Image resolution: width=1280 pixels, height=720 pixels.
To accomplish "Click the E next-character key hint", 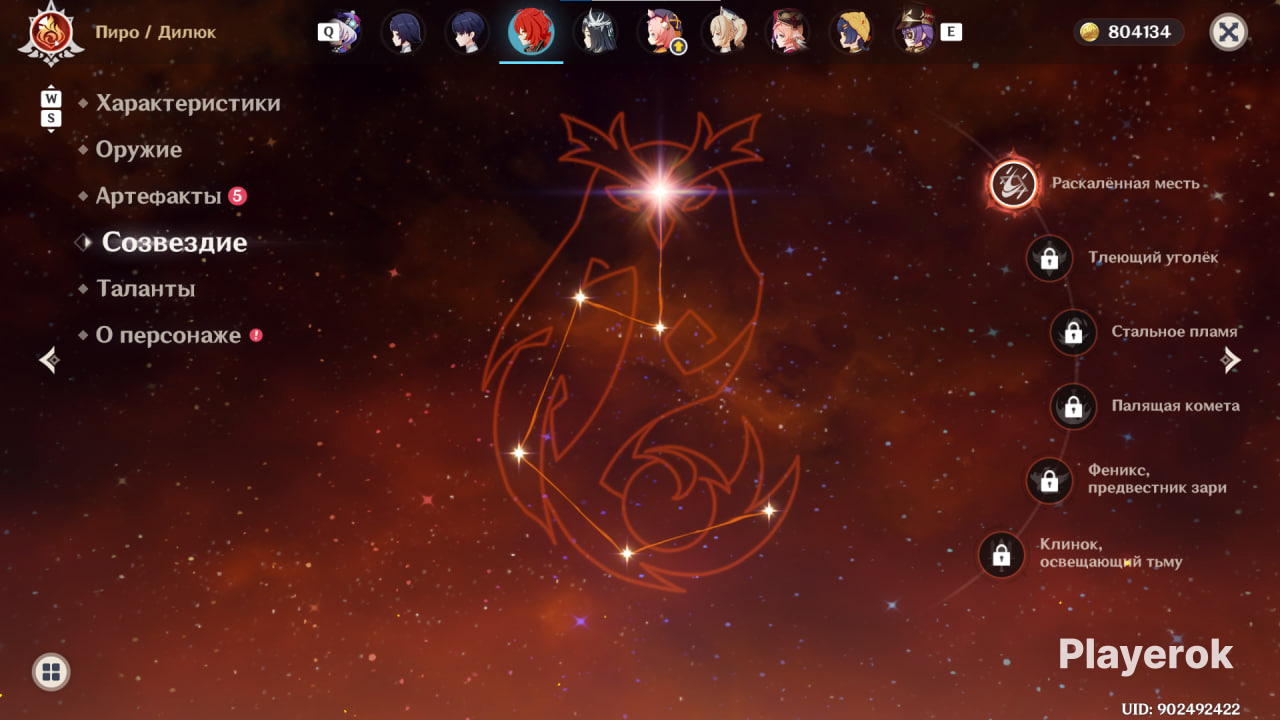I will coord(951,32).
